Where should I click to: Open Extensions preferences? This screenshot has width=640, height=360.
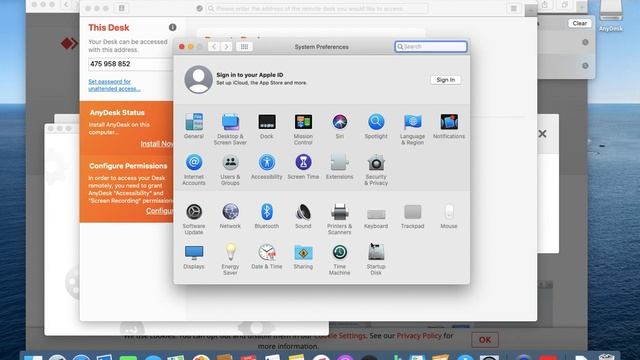(x=339, y=167)
